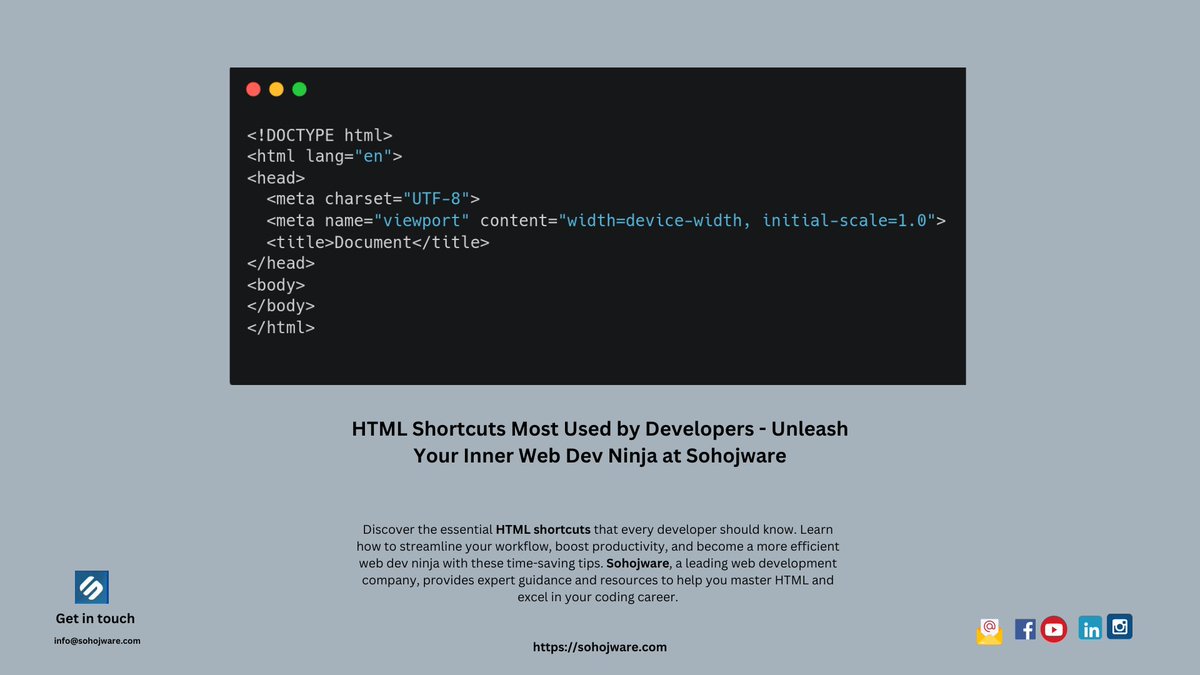Open the Instagram icon
Screen dimensions: 1200x675
coord(1120,627)
